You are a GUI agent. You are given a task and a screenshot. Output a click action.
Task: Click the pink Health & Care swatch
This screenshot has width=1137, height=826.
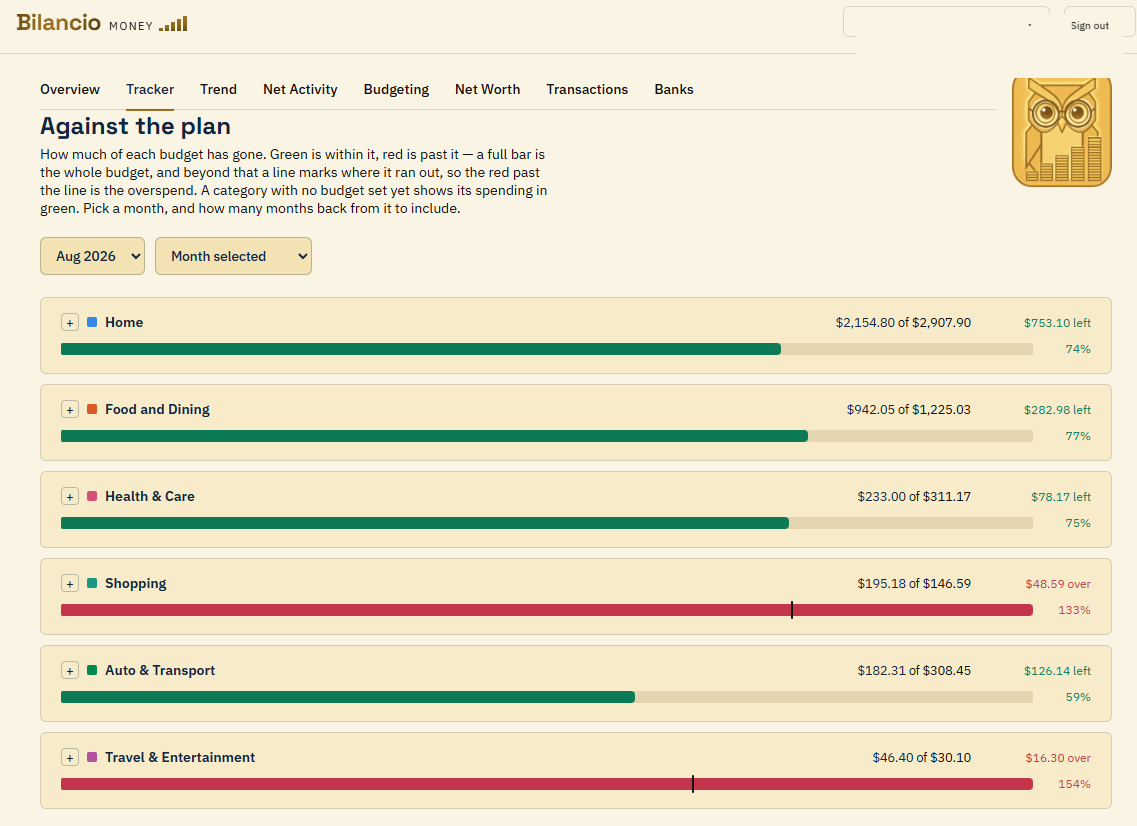click(92, 496)
